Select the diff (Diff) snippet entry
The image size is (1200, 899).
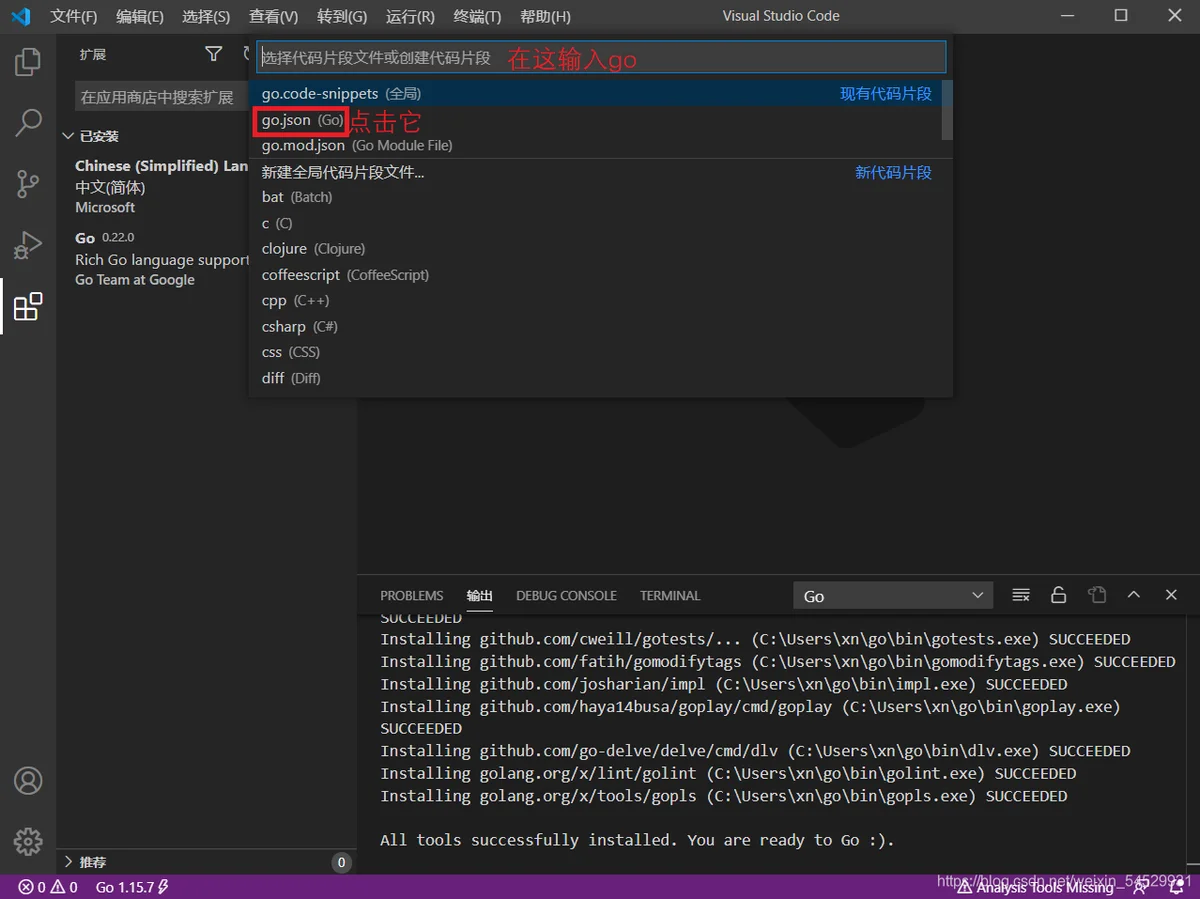pos(595,378)
